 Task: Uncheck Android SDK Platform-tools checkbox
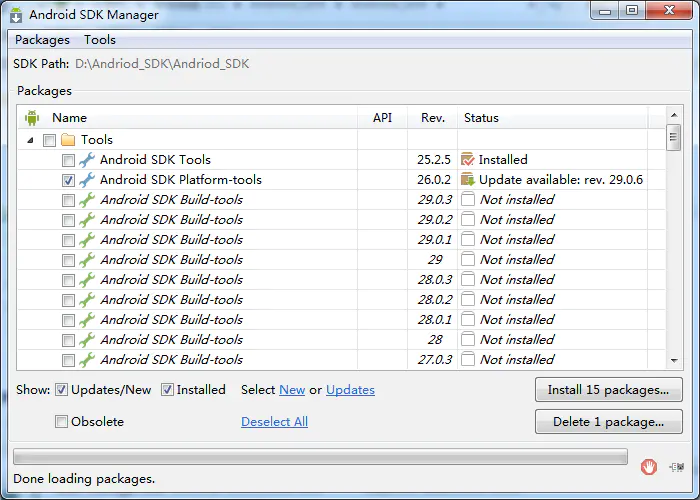click(x=68, y=180)
